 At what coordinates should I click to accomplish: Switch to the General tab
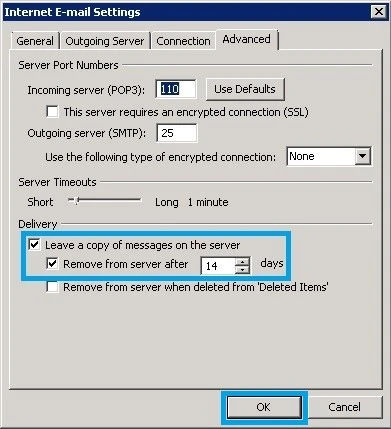point(35,41)
